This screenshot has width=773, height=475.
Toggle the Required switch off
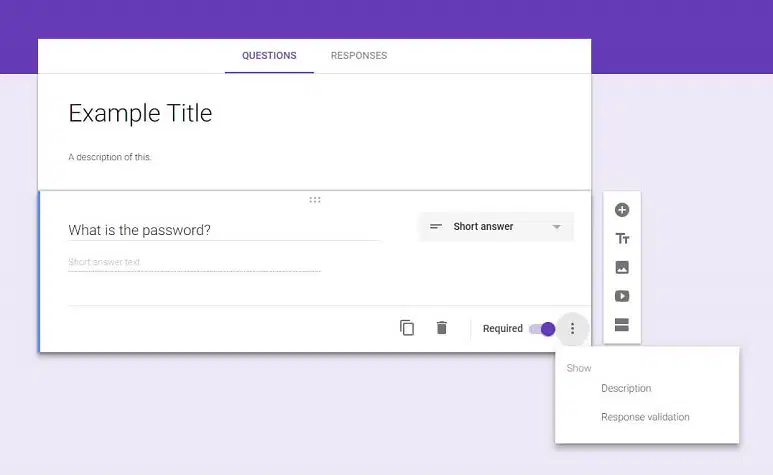542,329
